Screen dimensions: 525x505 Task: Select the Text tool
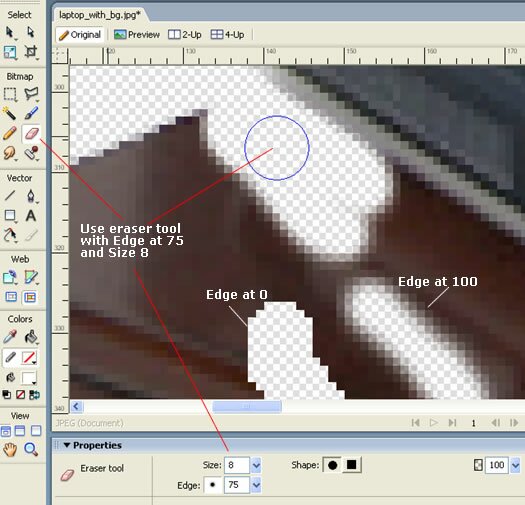pos(30,216)
